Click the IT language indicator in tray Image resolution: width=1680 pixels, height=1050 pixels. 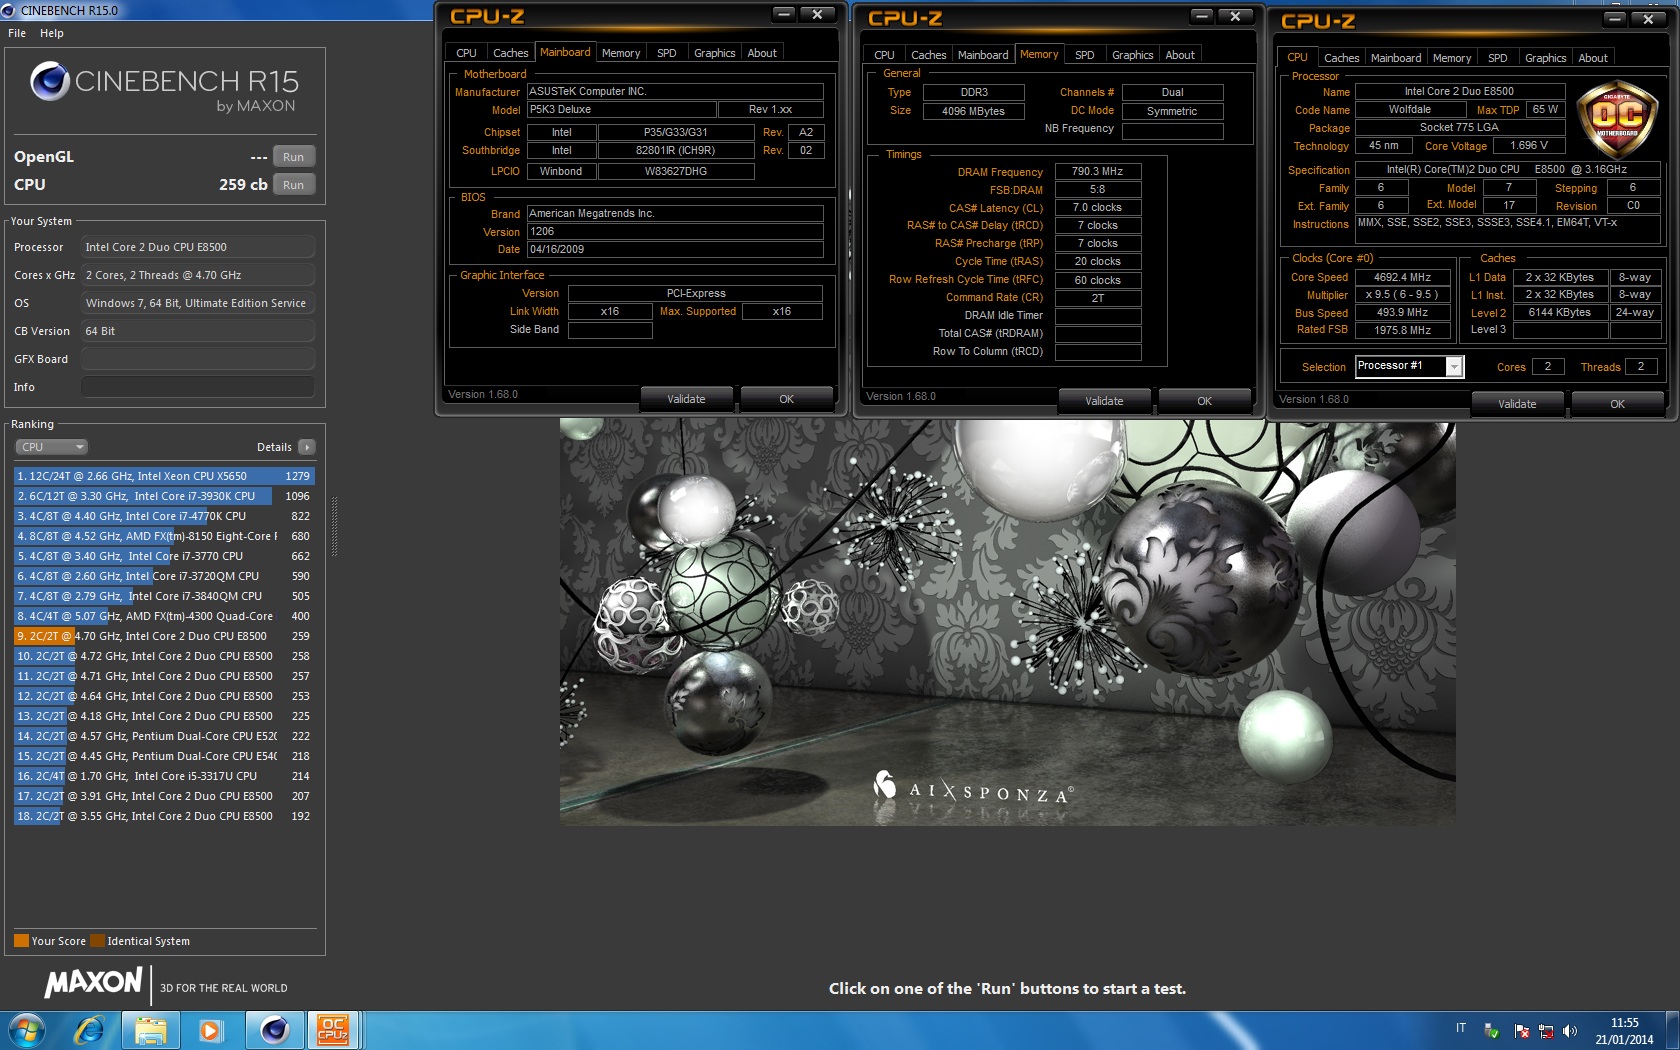(x=1461, y=1028)
